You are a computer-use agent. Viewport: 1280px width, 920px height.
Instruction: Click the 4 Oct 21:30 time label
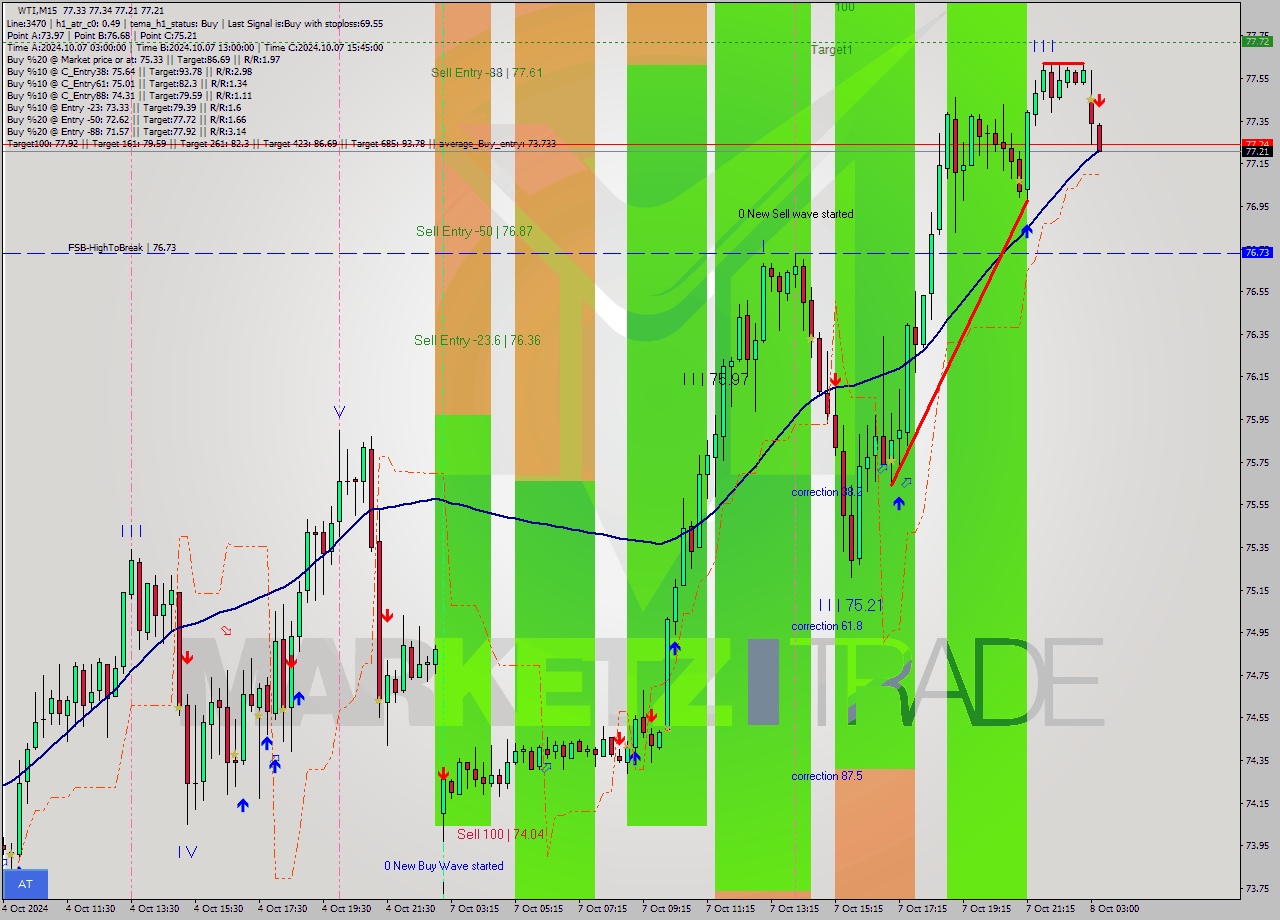click(x=411, y=909)
